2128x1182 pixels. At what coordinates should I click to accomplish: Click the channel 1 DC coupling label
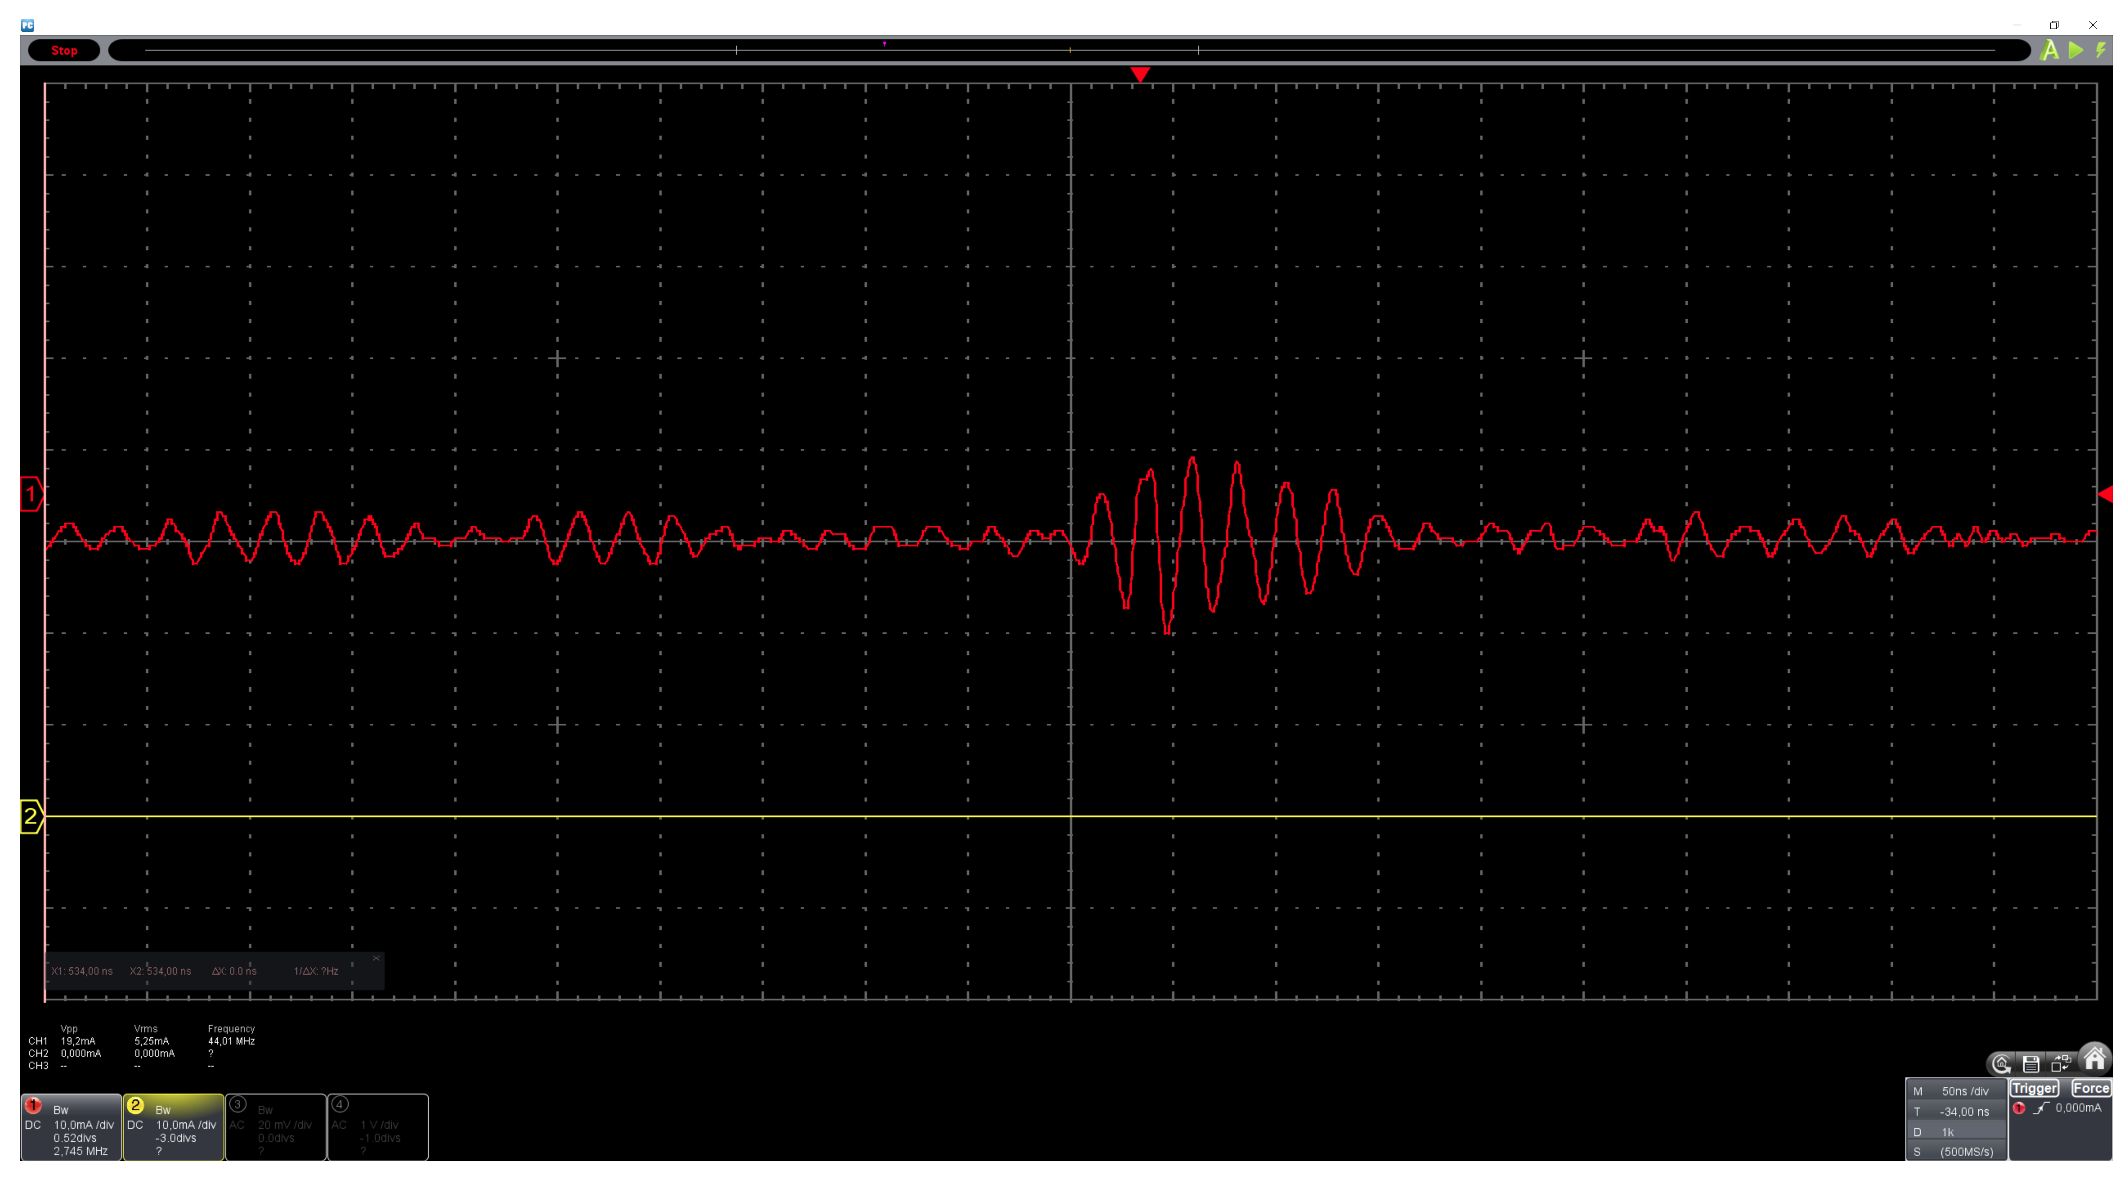[33, 1125]
